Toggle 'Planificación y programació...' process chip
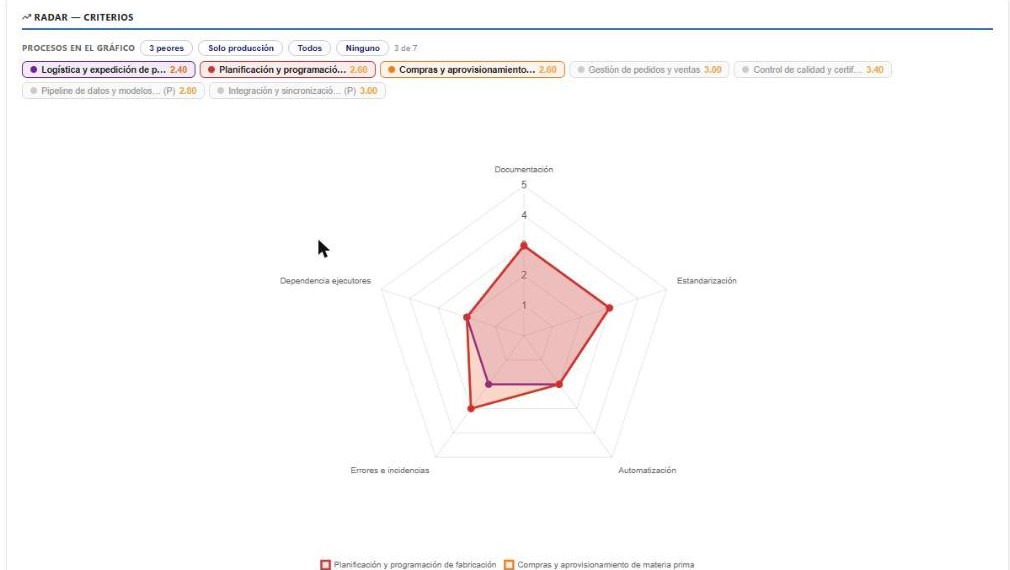1010x570 pixels. point(287,70)
